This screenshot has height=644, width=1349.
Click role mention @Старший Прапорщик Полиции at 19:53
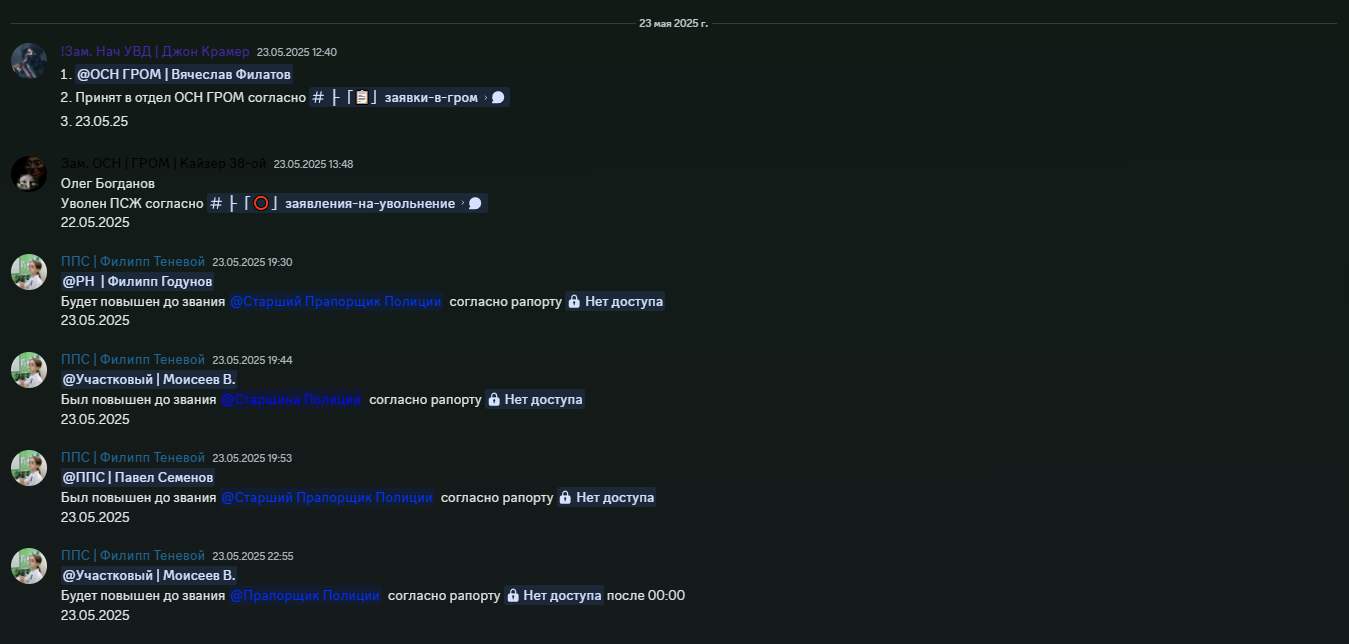(x=328, y=497)
